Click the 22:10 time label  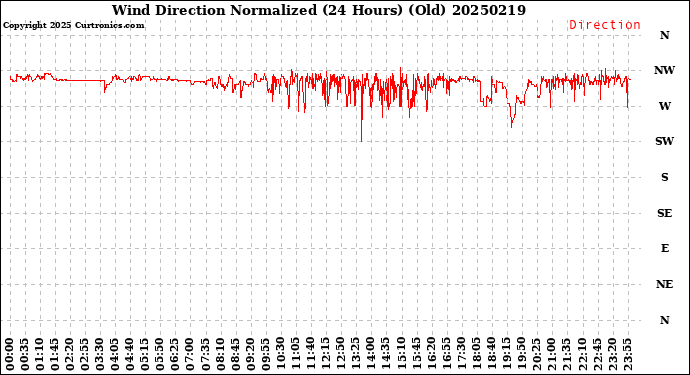pyautogui.click(x=582, y=355)
